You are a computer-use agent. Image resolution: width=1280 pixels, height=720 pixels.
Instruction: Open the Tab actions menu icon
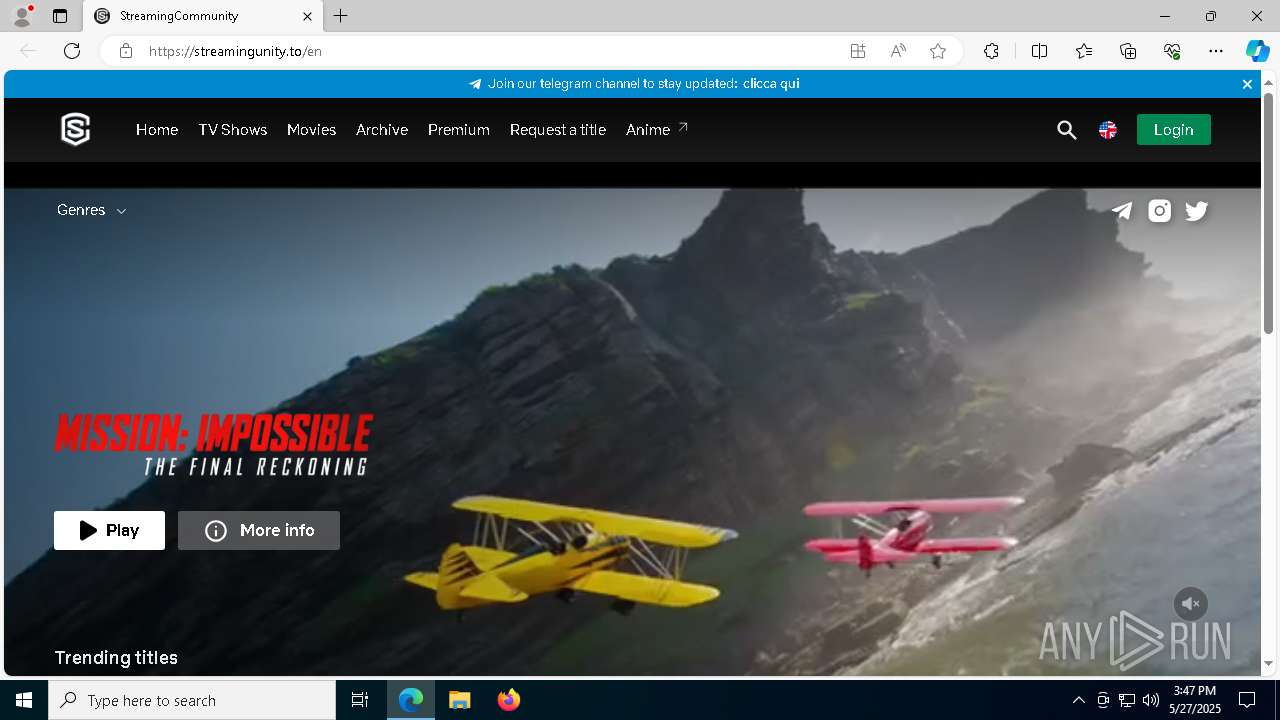click(60, 16)
